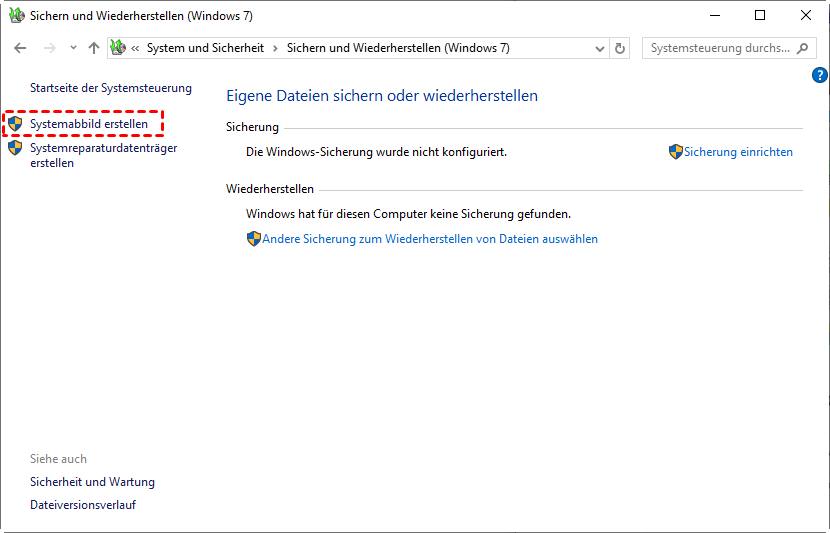The width and height of the screenshot is (830, 533).
Task: Open Dateiversionsverlauf link
Action: point(83,504)
